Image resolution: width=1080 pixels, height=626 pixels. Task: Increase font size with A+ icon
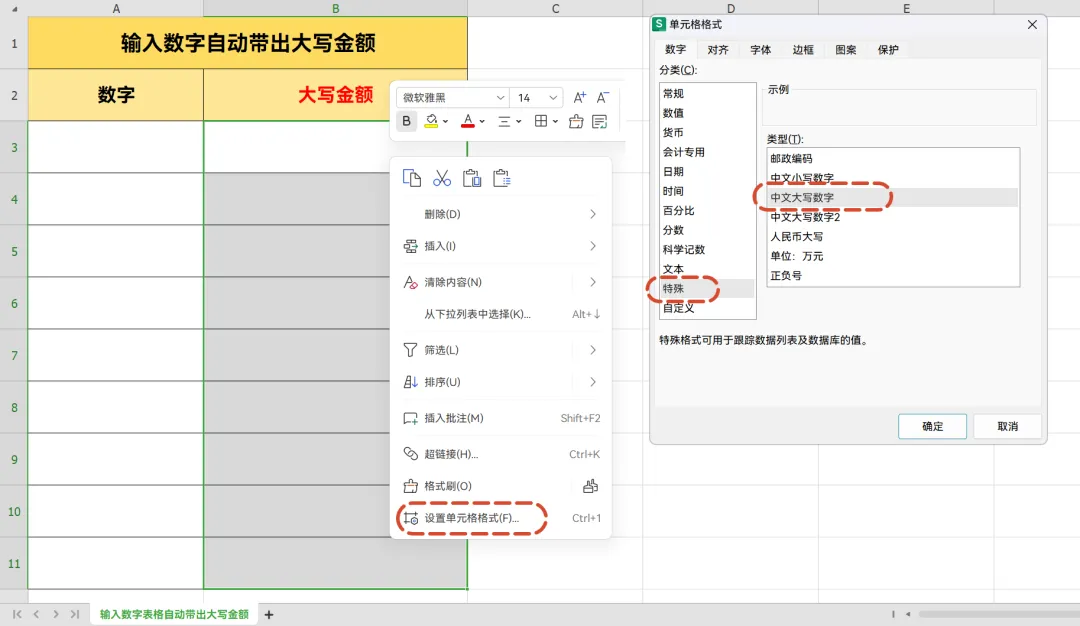coord(580,97)
